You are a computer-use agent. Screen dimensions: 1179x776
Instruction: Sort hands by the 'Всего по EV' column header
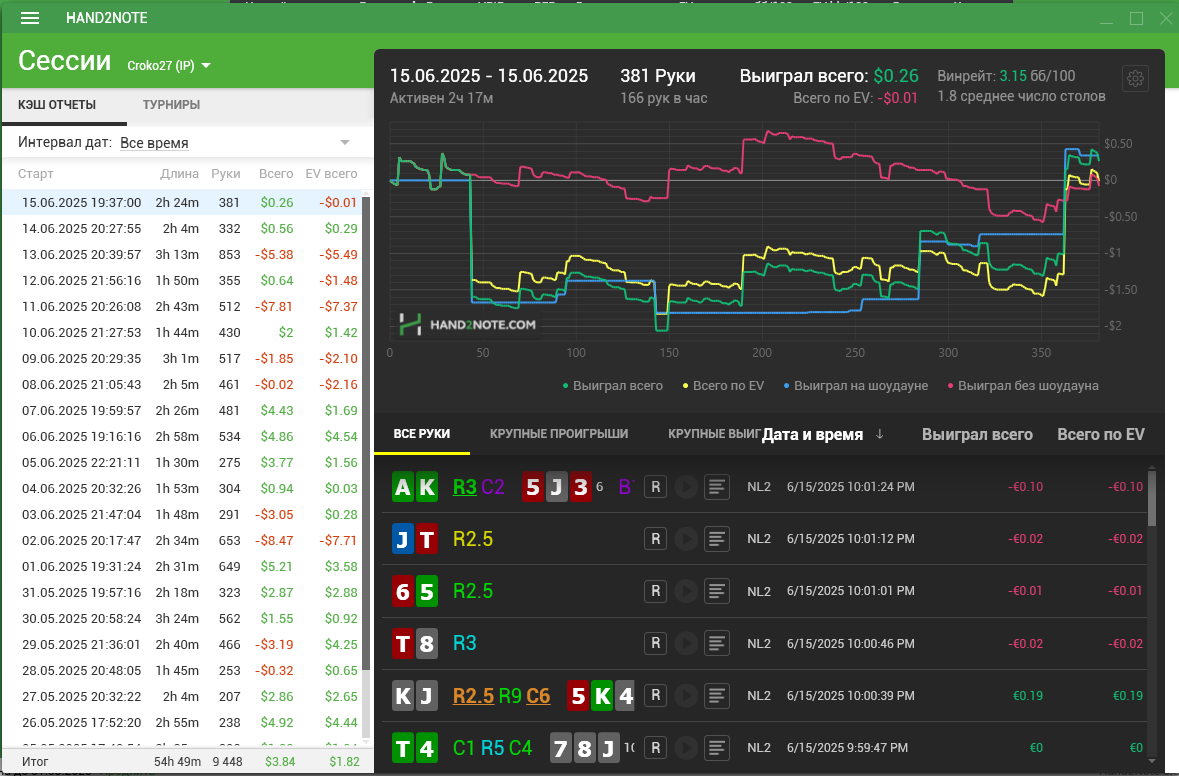coord(1101,435)
